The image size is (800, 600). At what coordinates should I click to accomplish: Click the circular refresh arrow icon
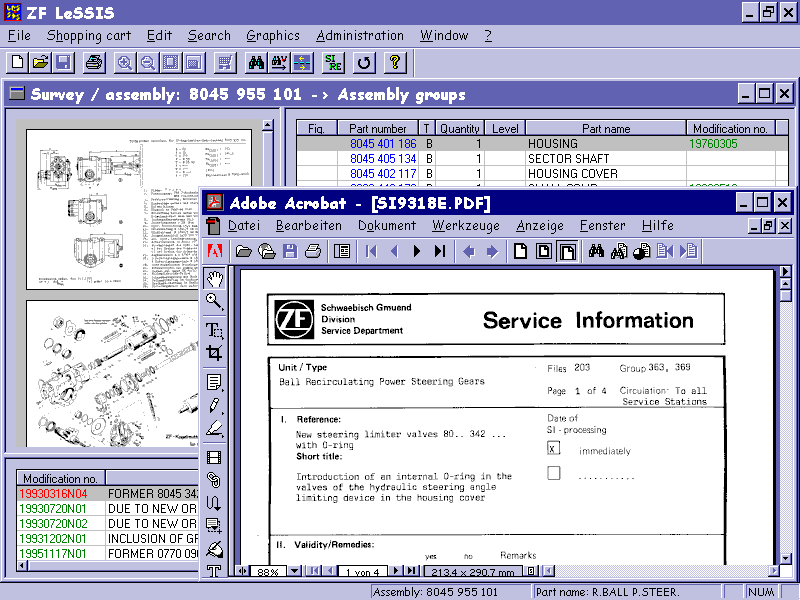click(364, 63)
